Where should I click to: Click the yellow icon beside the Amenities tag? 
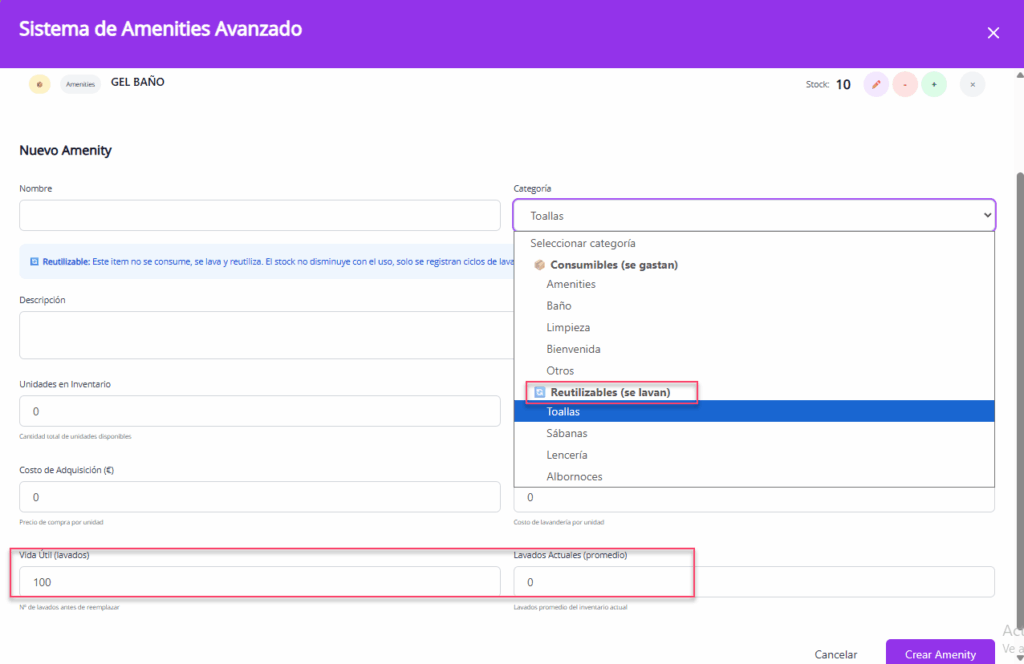(39, 85)
